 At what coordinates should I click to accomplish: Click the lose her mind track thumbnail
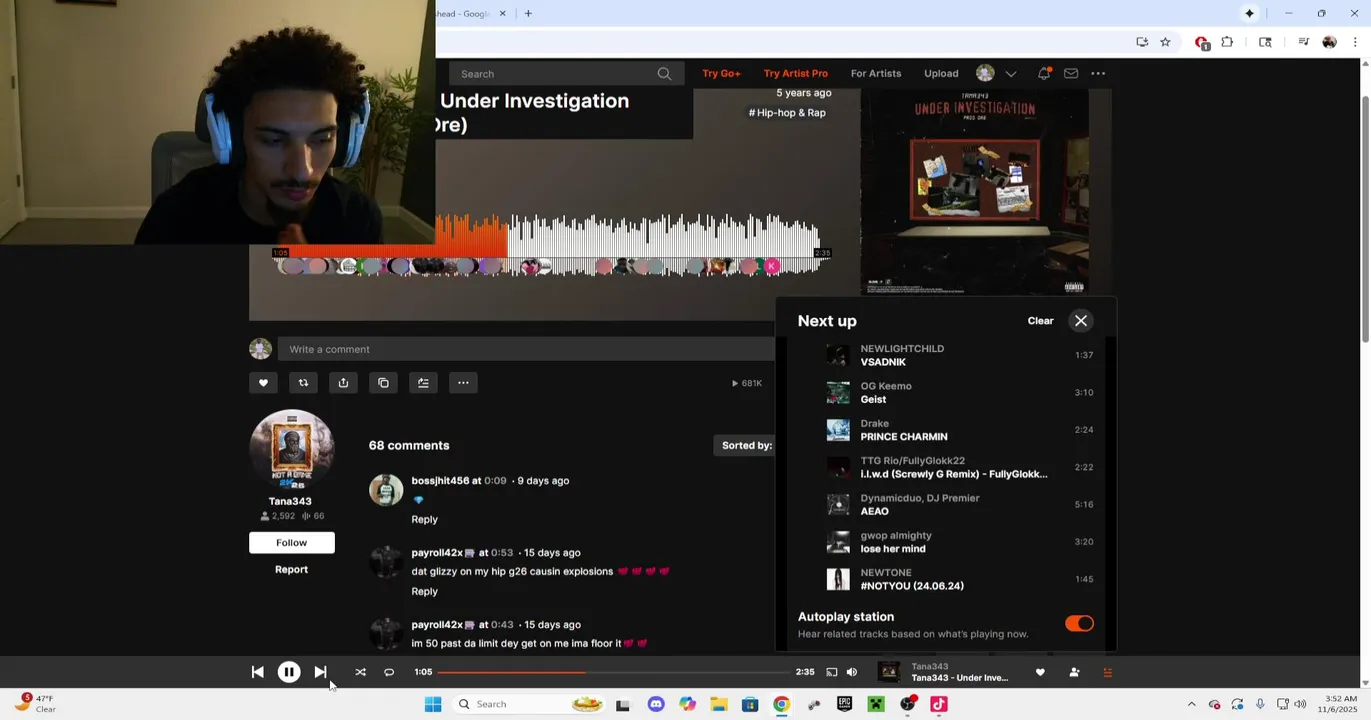pyautogui.click(x=838, y=542)
